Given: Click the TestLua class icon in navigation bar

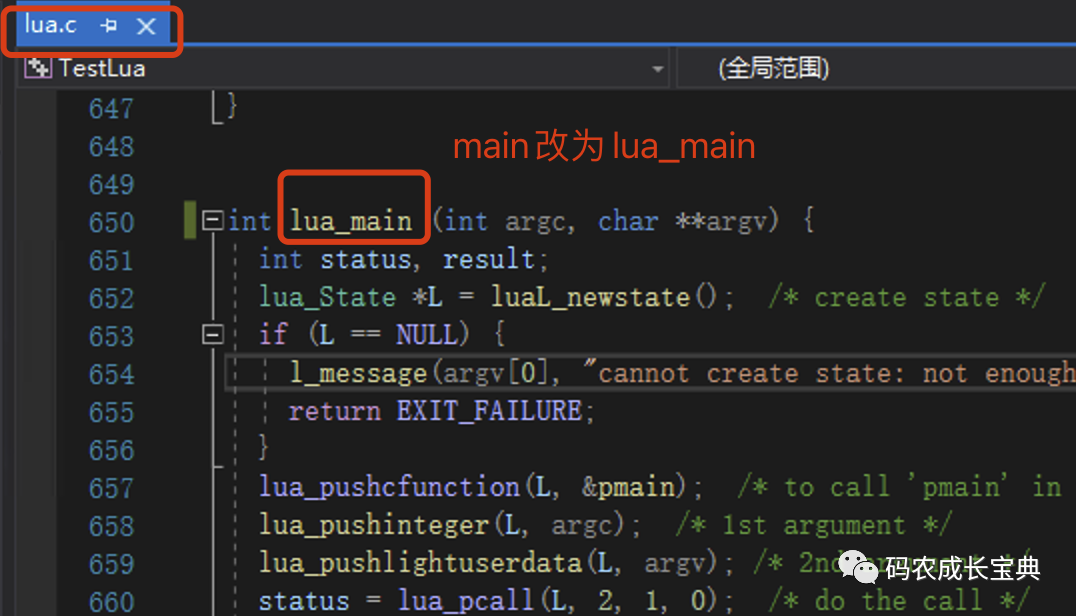Looking at the screenshot, I should 38,67.
